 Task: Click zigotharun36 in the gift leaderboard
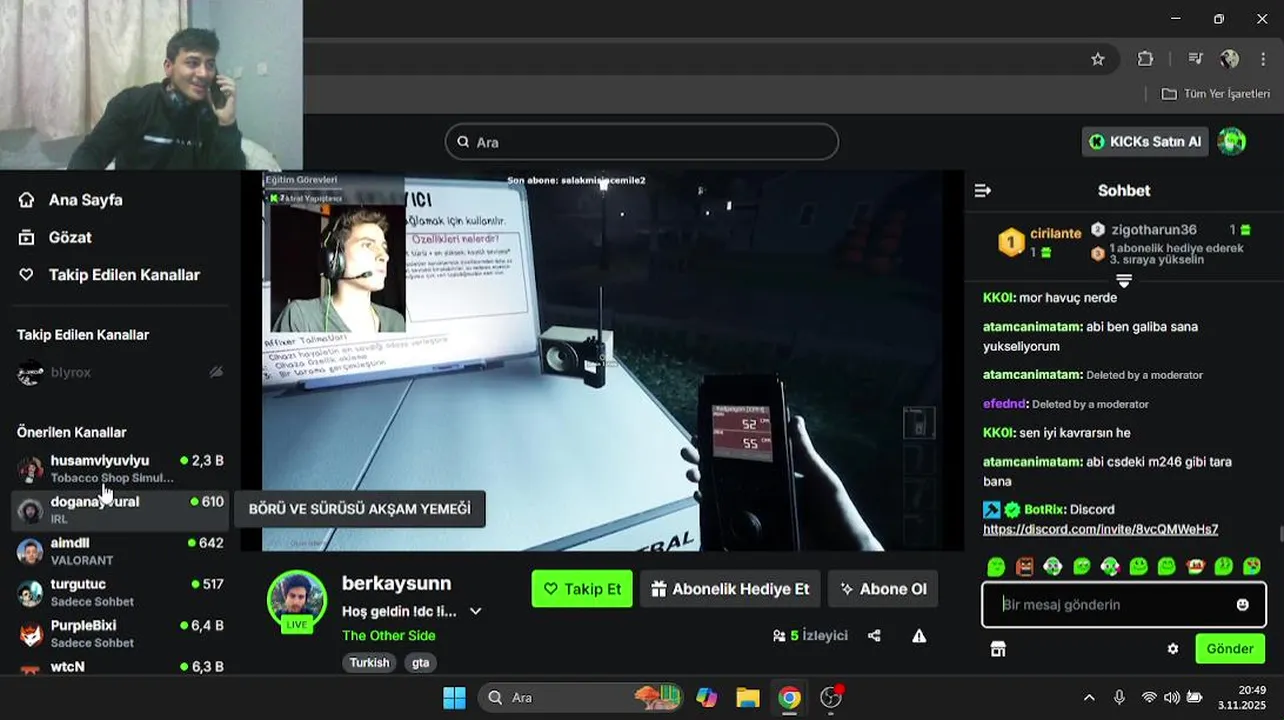coord(1153,230)
